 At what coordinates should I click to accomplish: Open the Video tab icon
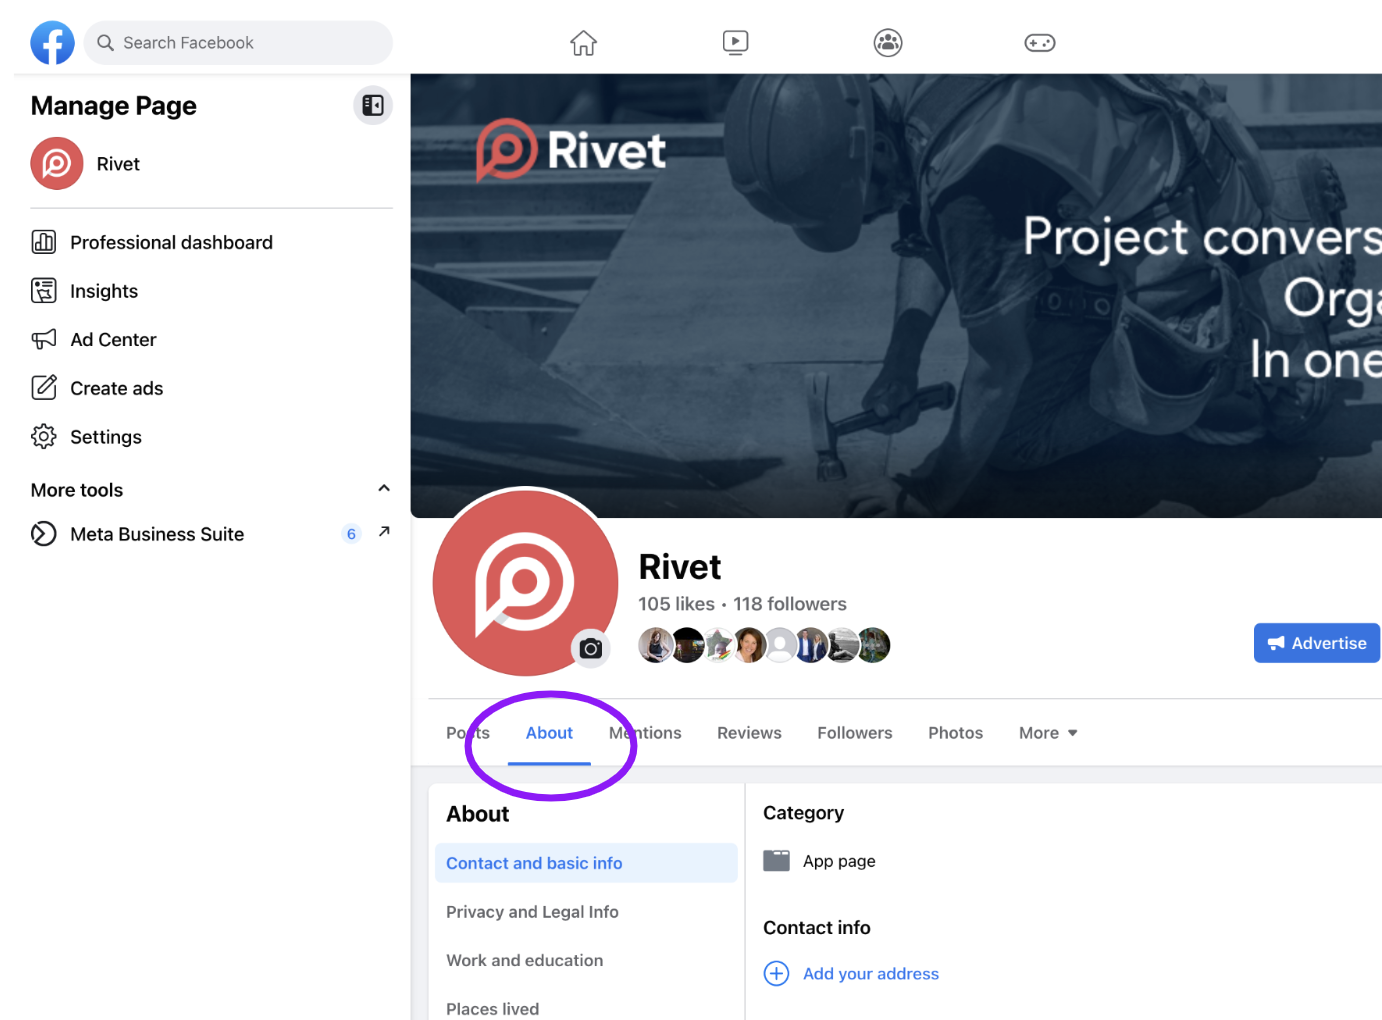[x=735, y=43]
